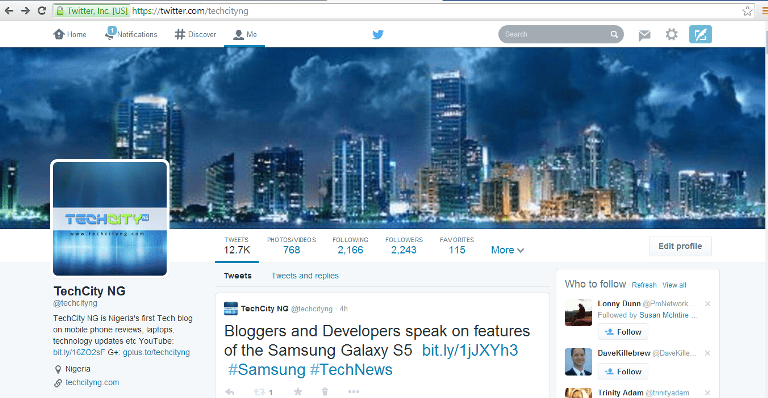Screen dimensions: 768x398
Task: Refresh the Who to follow list
Action: point(644,285)
